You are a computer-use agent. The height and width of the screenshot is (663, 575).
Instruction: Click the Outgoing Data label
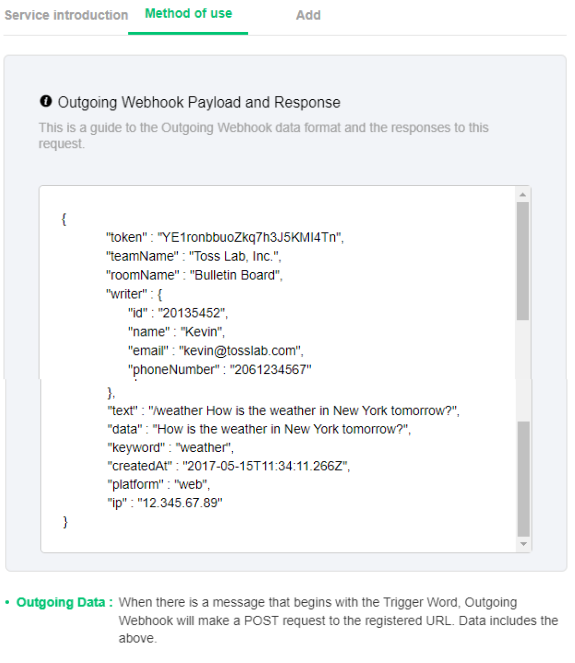click(x=64, y=602)
